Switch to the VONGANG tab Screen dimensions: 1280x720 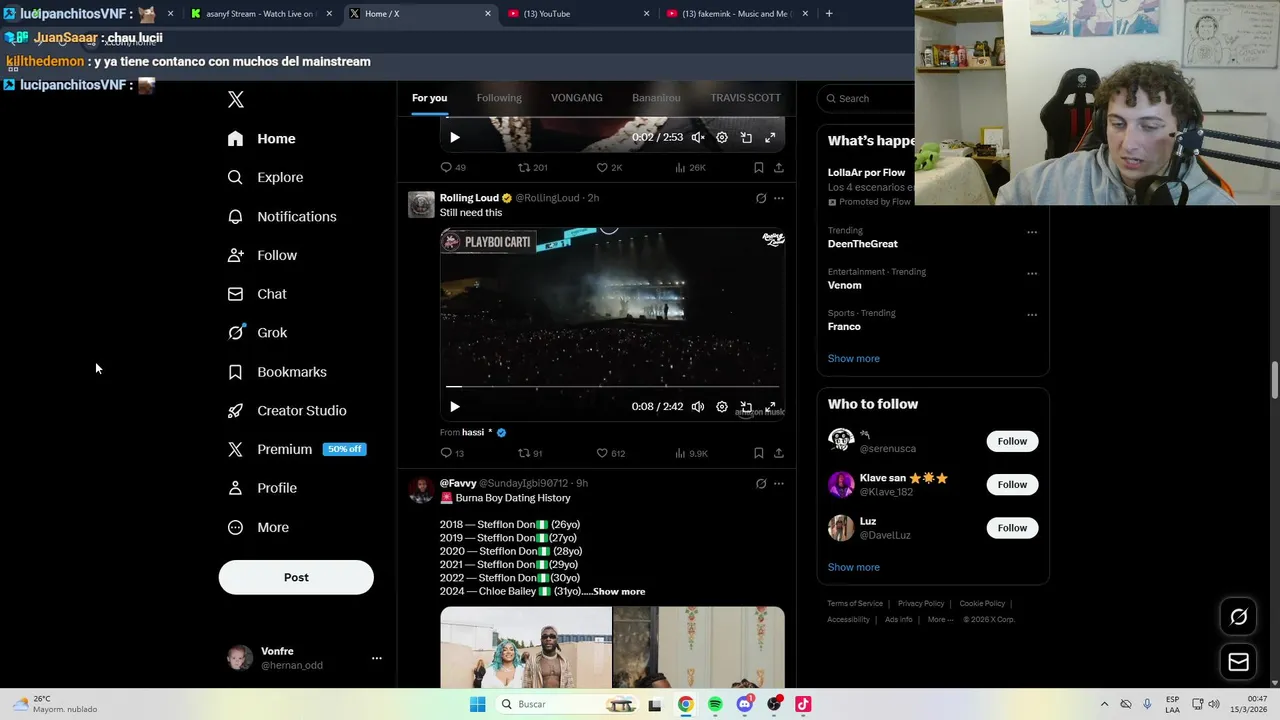point(577,98)
